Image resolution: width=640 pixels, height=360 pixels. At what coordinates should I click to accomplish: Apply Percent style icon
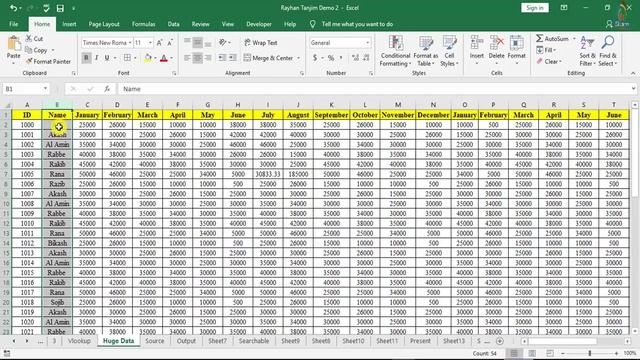point(331,58)
